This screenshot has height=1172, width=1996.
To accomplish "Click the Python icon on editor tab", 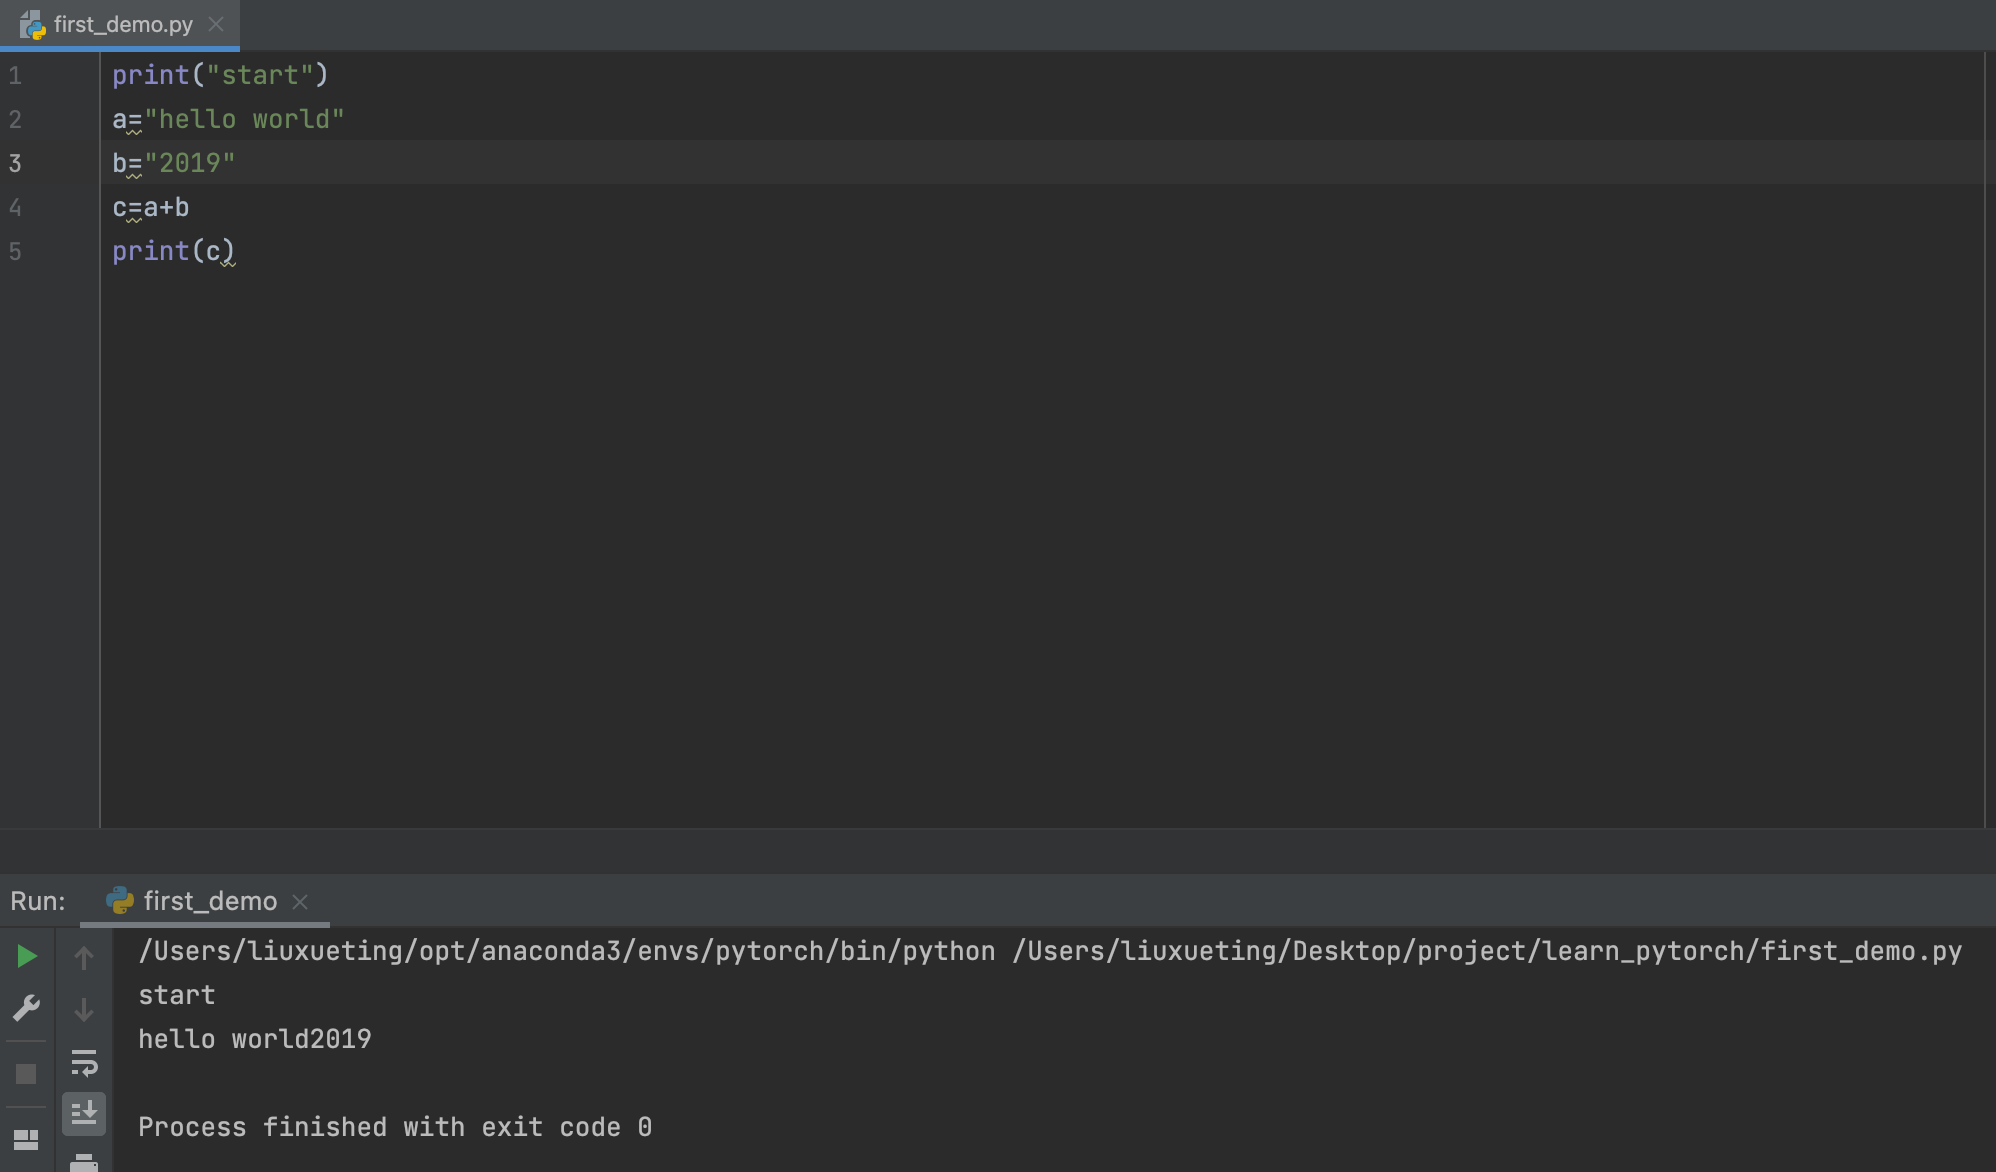I will coord(32,25).
